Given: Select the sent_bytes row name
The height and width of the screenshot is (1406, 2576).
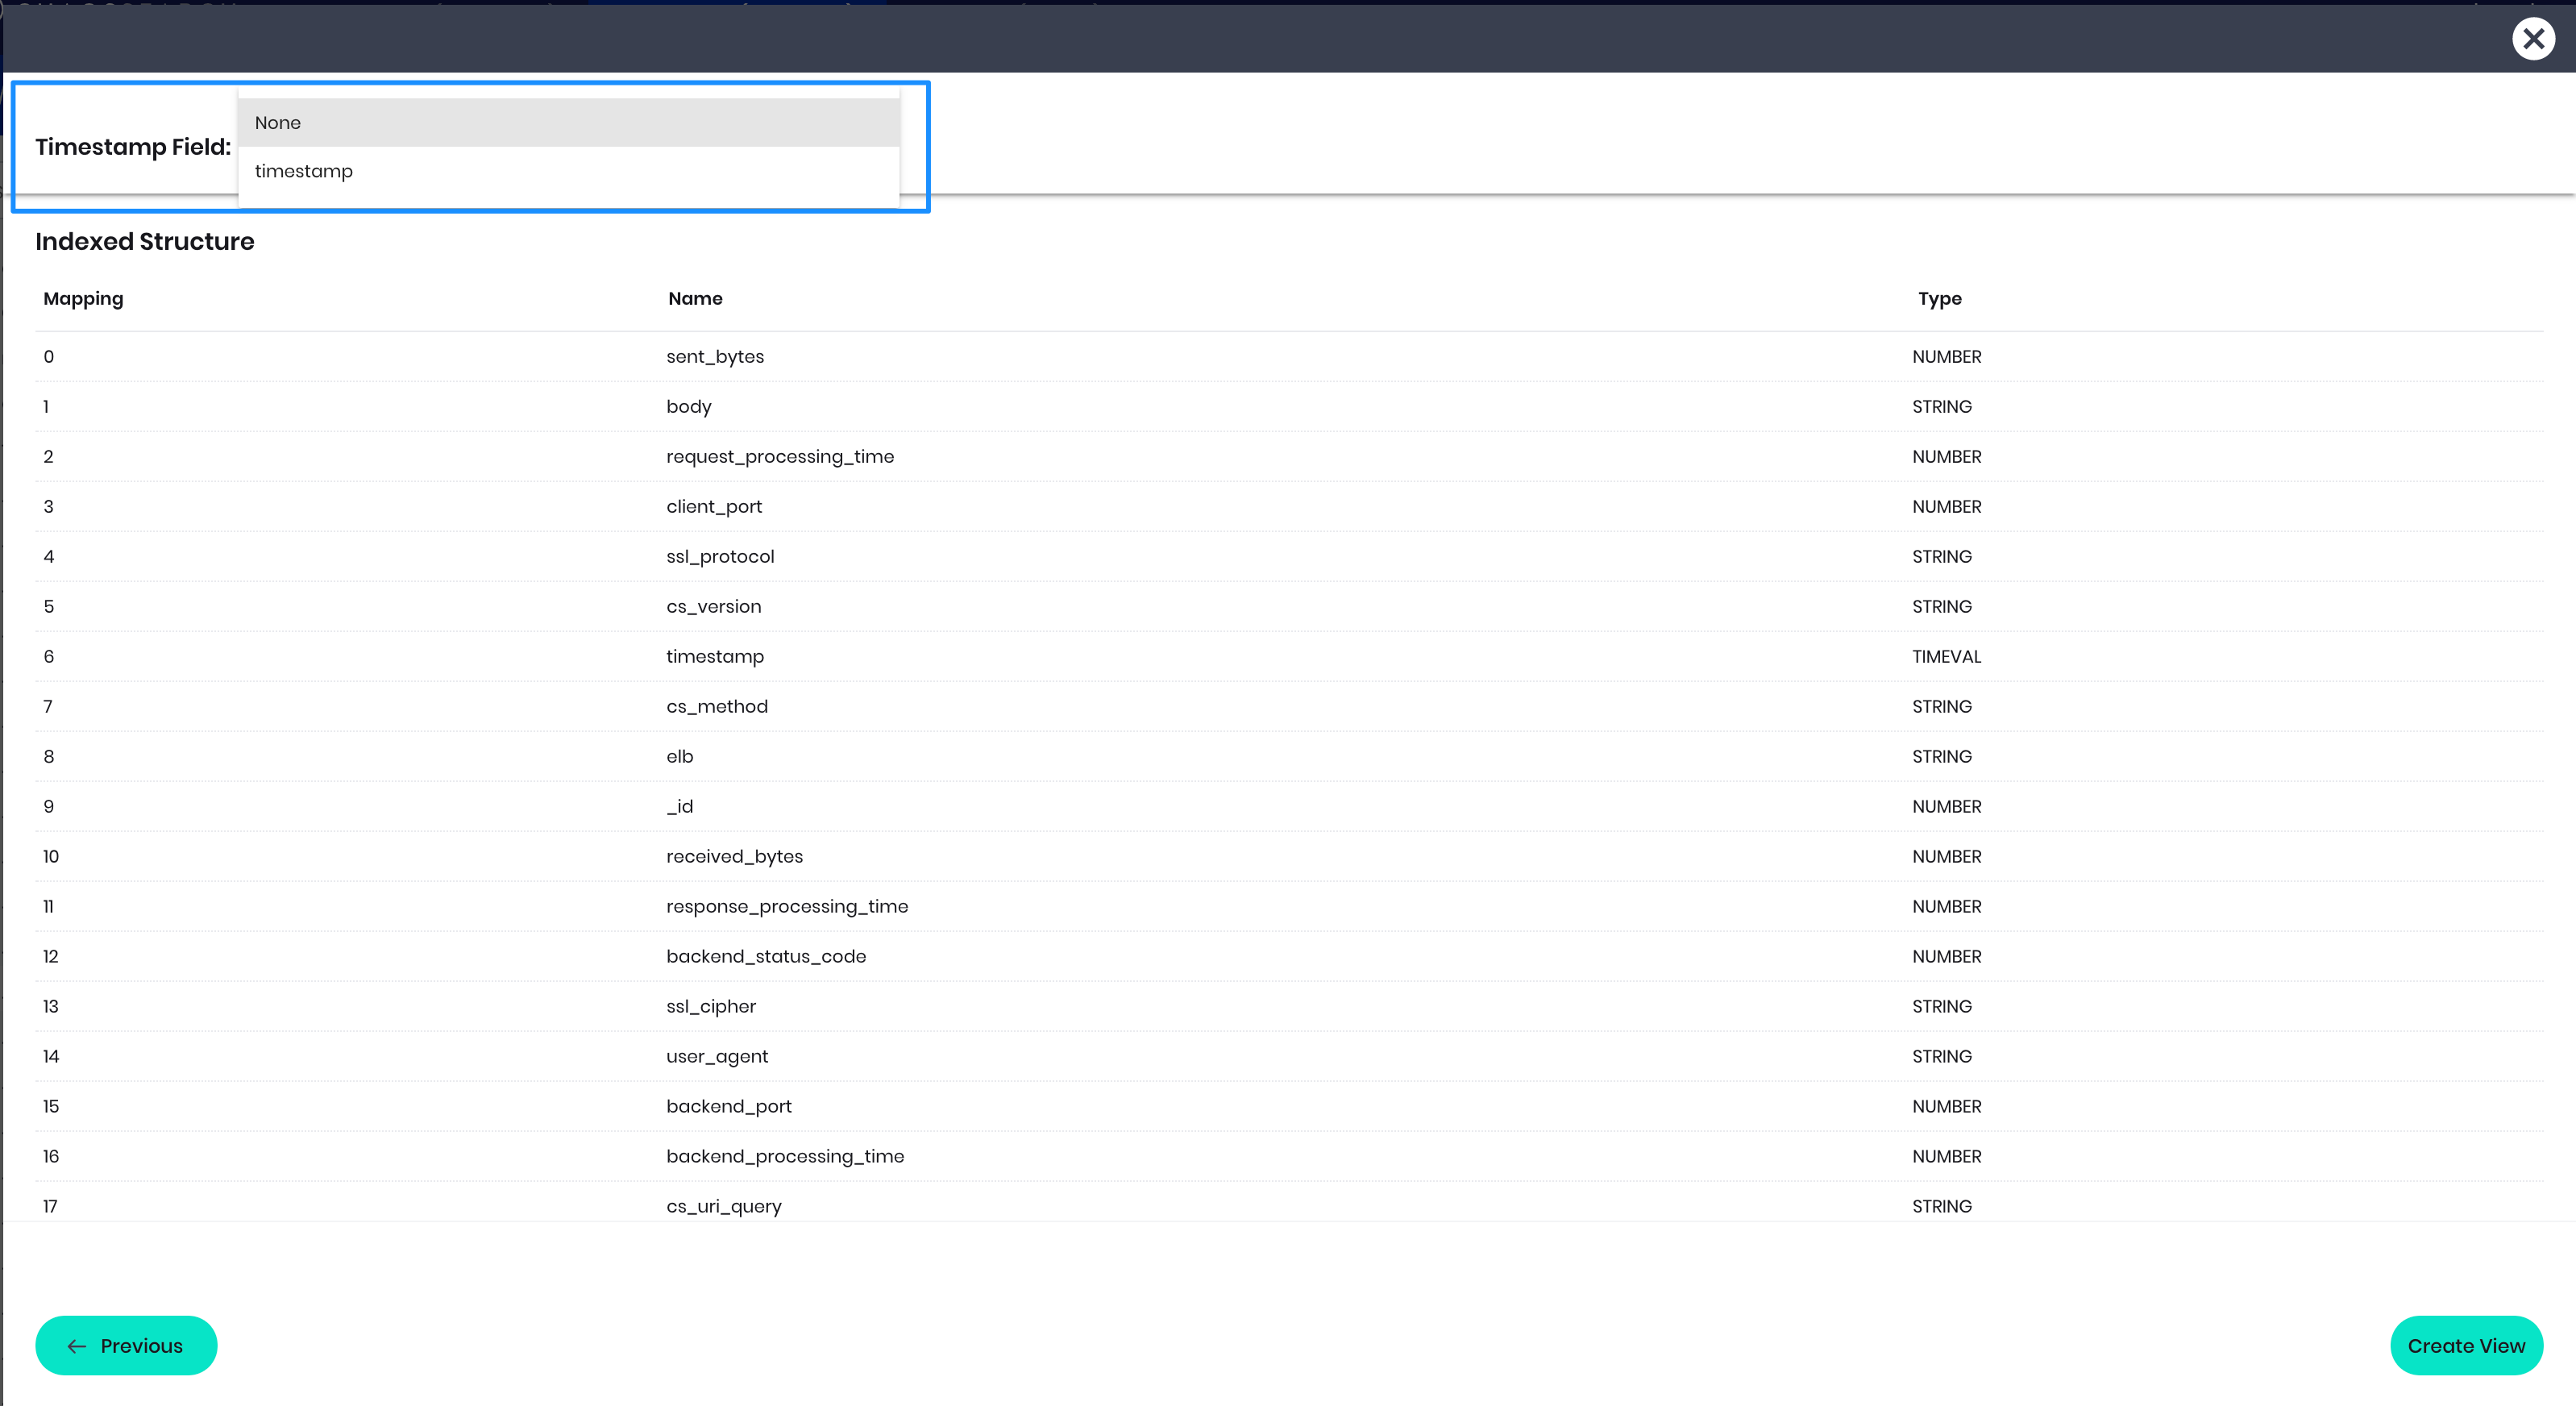Looking at the screenshot, I should pos(715,357).
